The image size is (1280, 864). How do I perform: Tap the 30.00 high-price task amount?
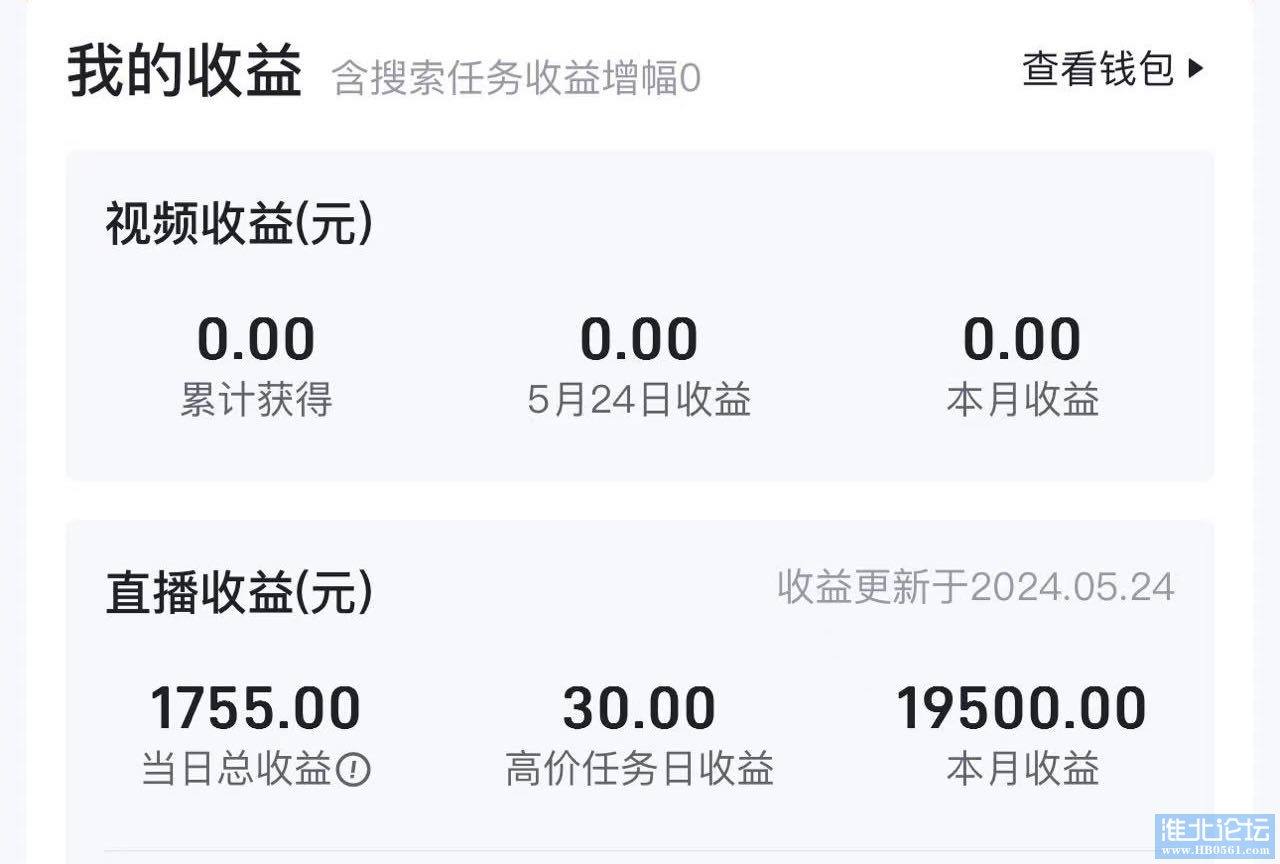click(639, 708)
